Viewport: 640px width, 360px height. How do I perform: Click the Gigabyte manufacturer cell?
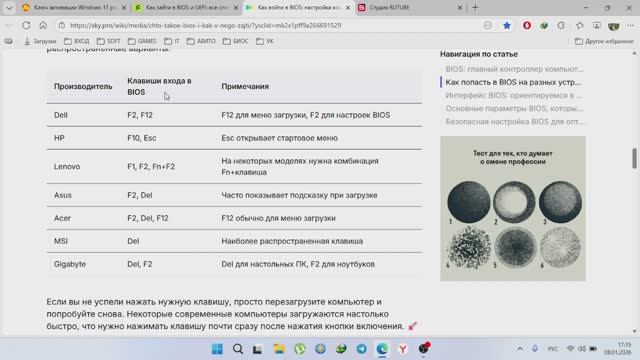point(70,264)
